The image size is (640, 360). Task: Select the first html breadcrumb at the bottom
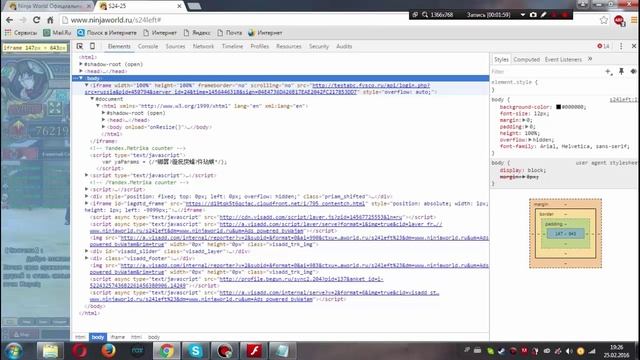click(80, 337)
